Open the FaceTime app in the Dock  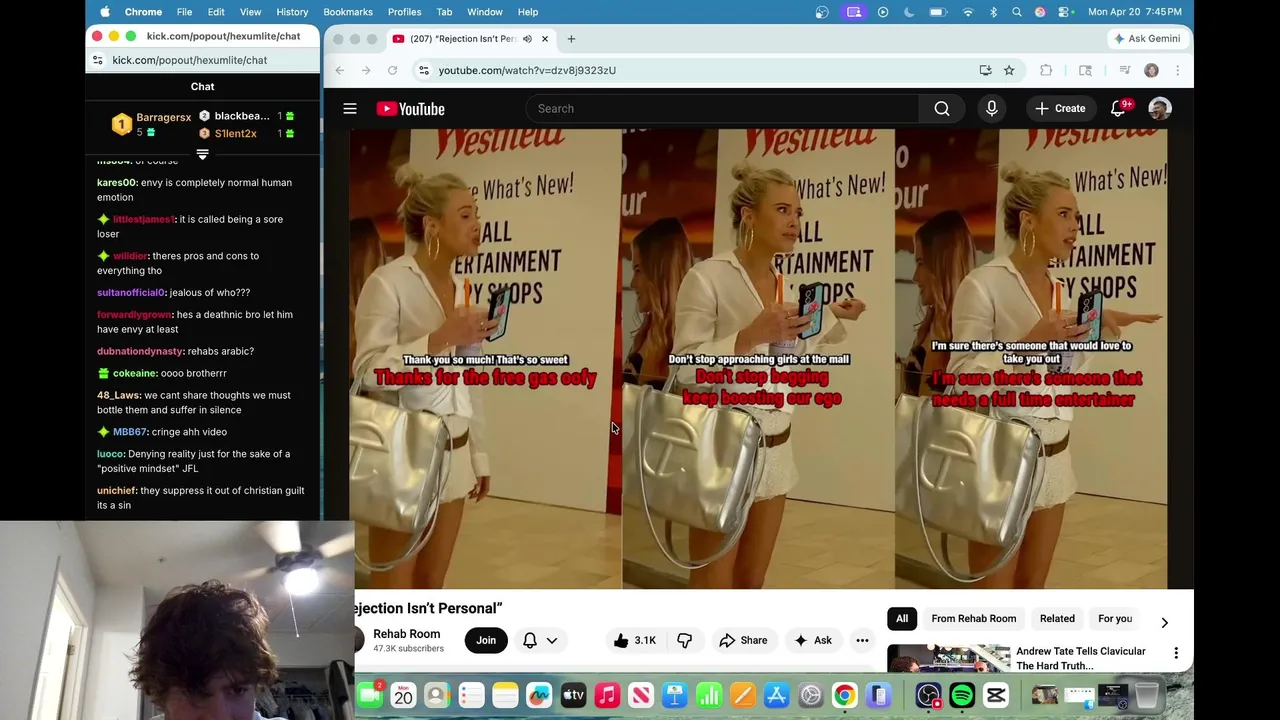coord(369,695)
